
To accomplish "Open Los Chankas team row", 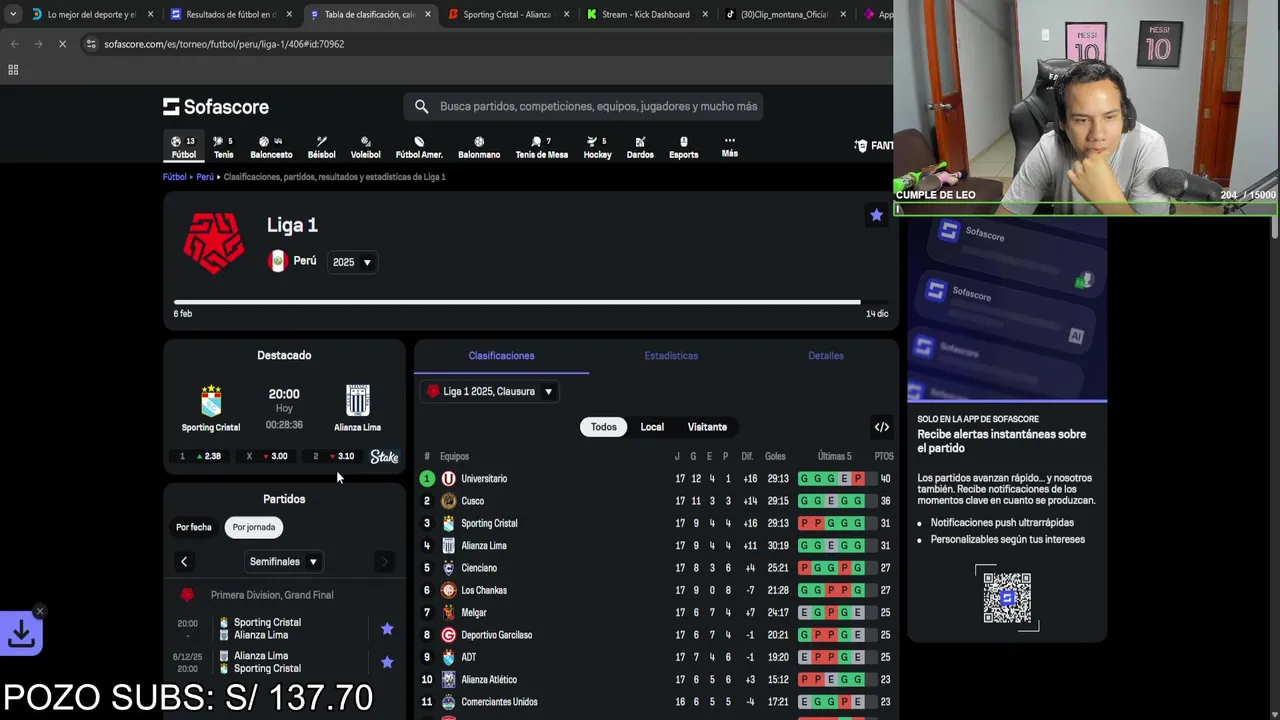I will [657, 590].
